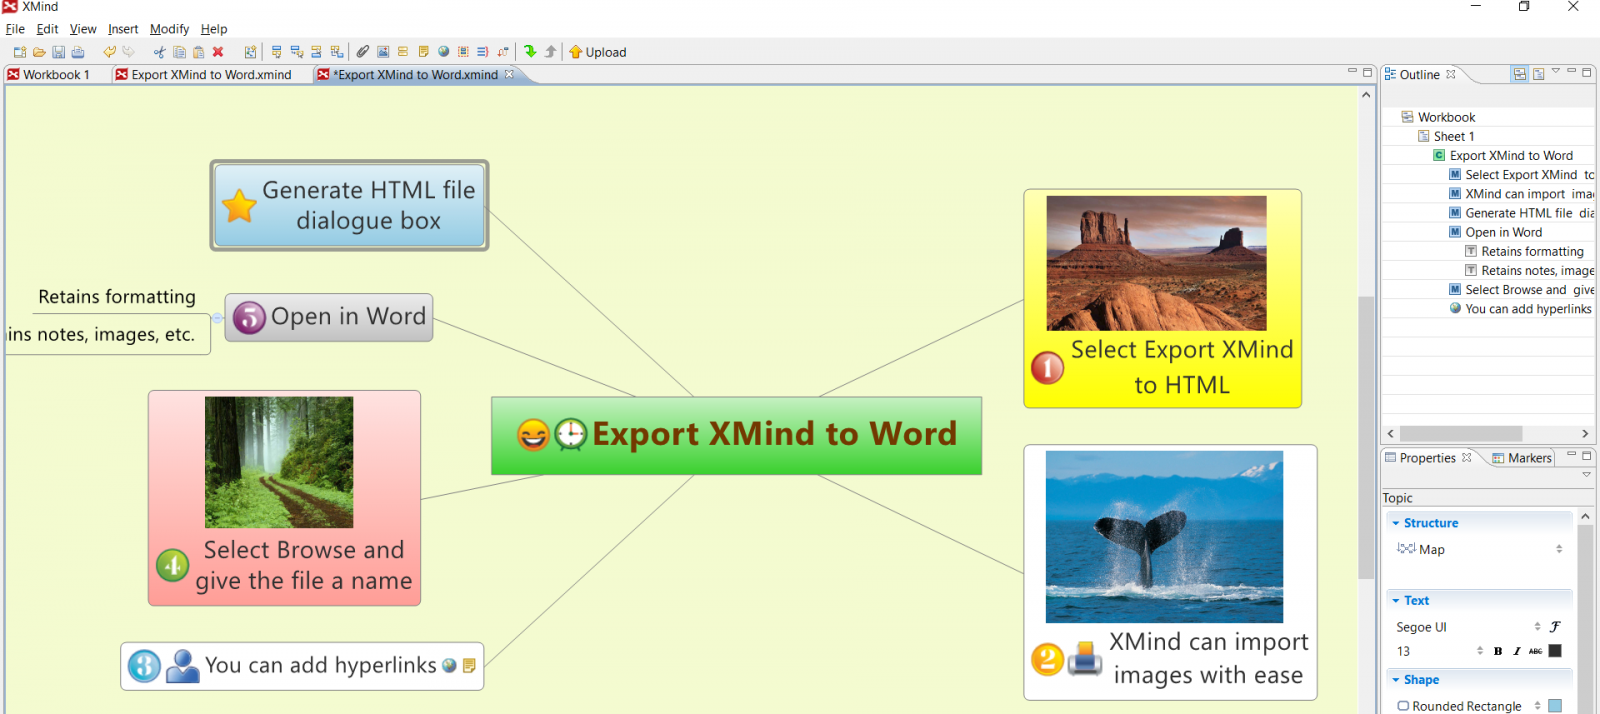Open the View menu

click(83, 29)
